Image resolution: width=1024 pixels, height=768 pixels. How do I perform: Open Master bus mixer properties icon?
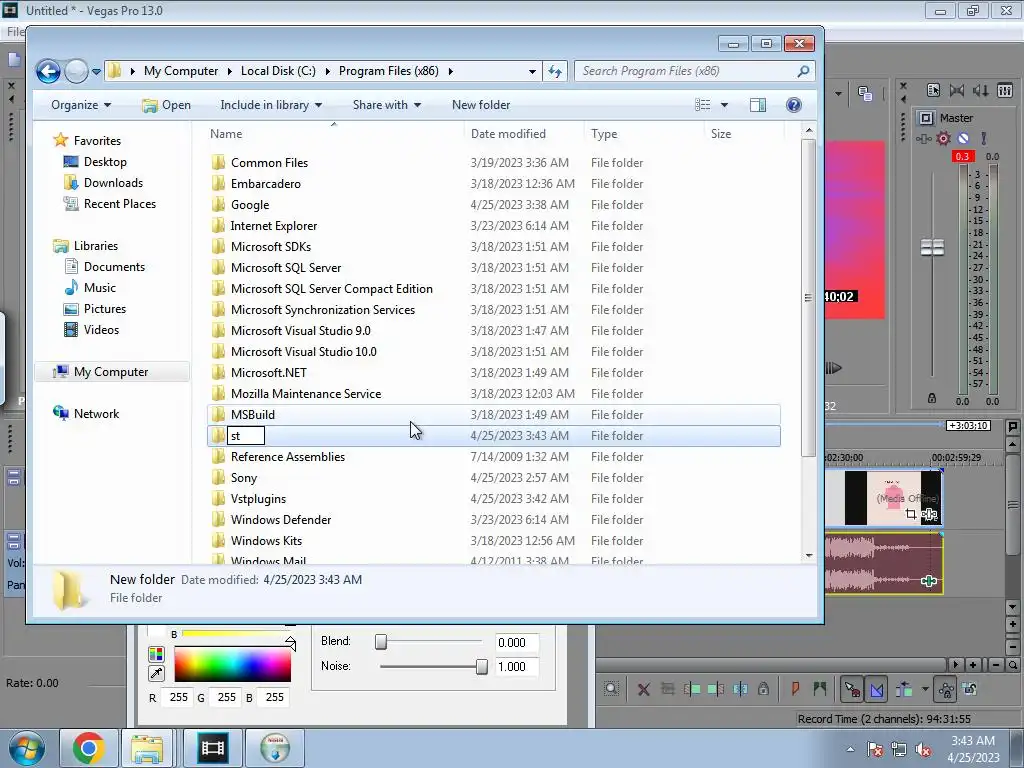point(933,90)
